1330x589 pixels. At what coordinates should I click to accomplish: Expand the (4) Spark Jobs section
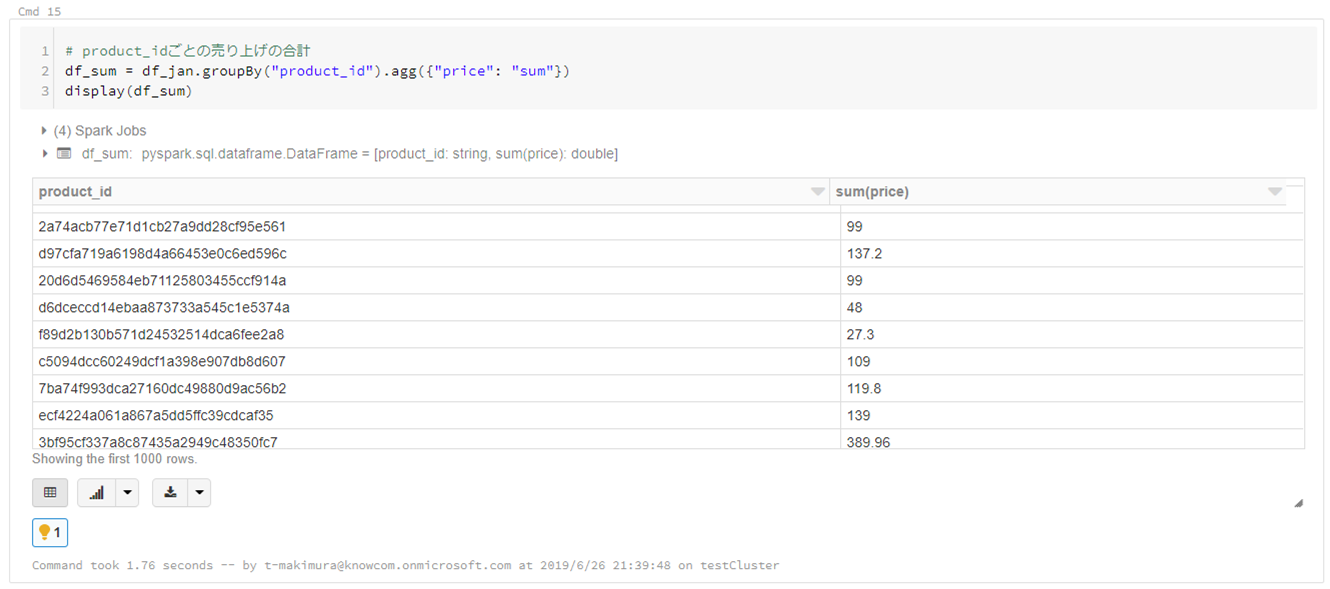pyautogui.click(x=44, y=130)
